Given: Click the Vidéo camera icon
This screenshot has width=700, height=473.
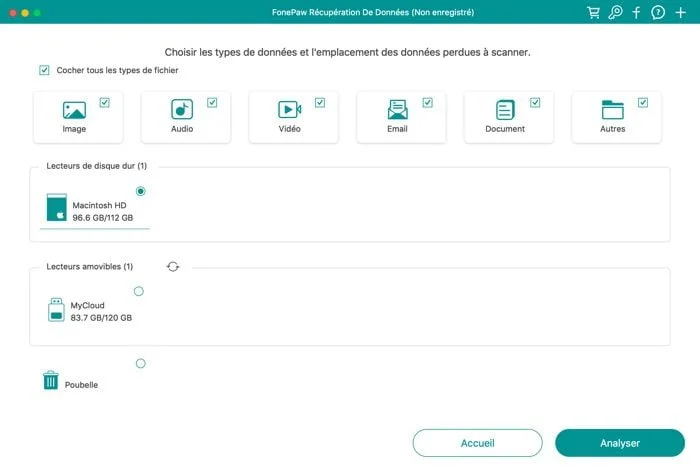Looking at the screenshot, I should click(290, 109).
